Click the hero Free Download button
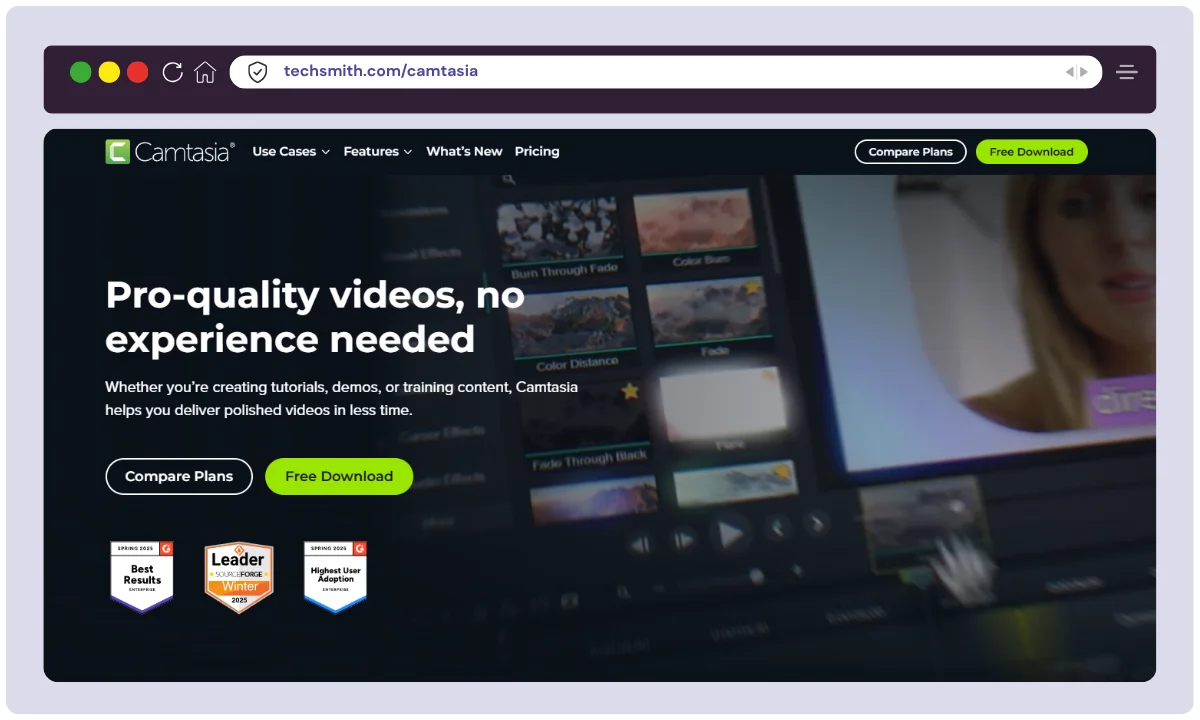The height and width of the screenshot is (720, 1200). 339,476
